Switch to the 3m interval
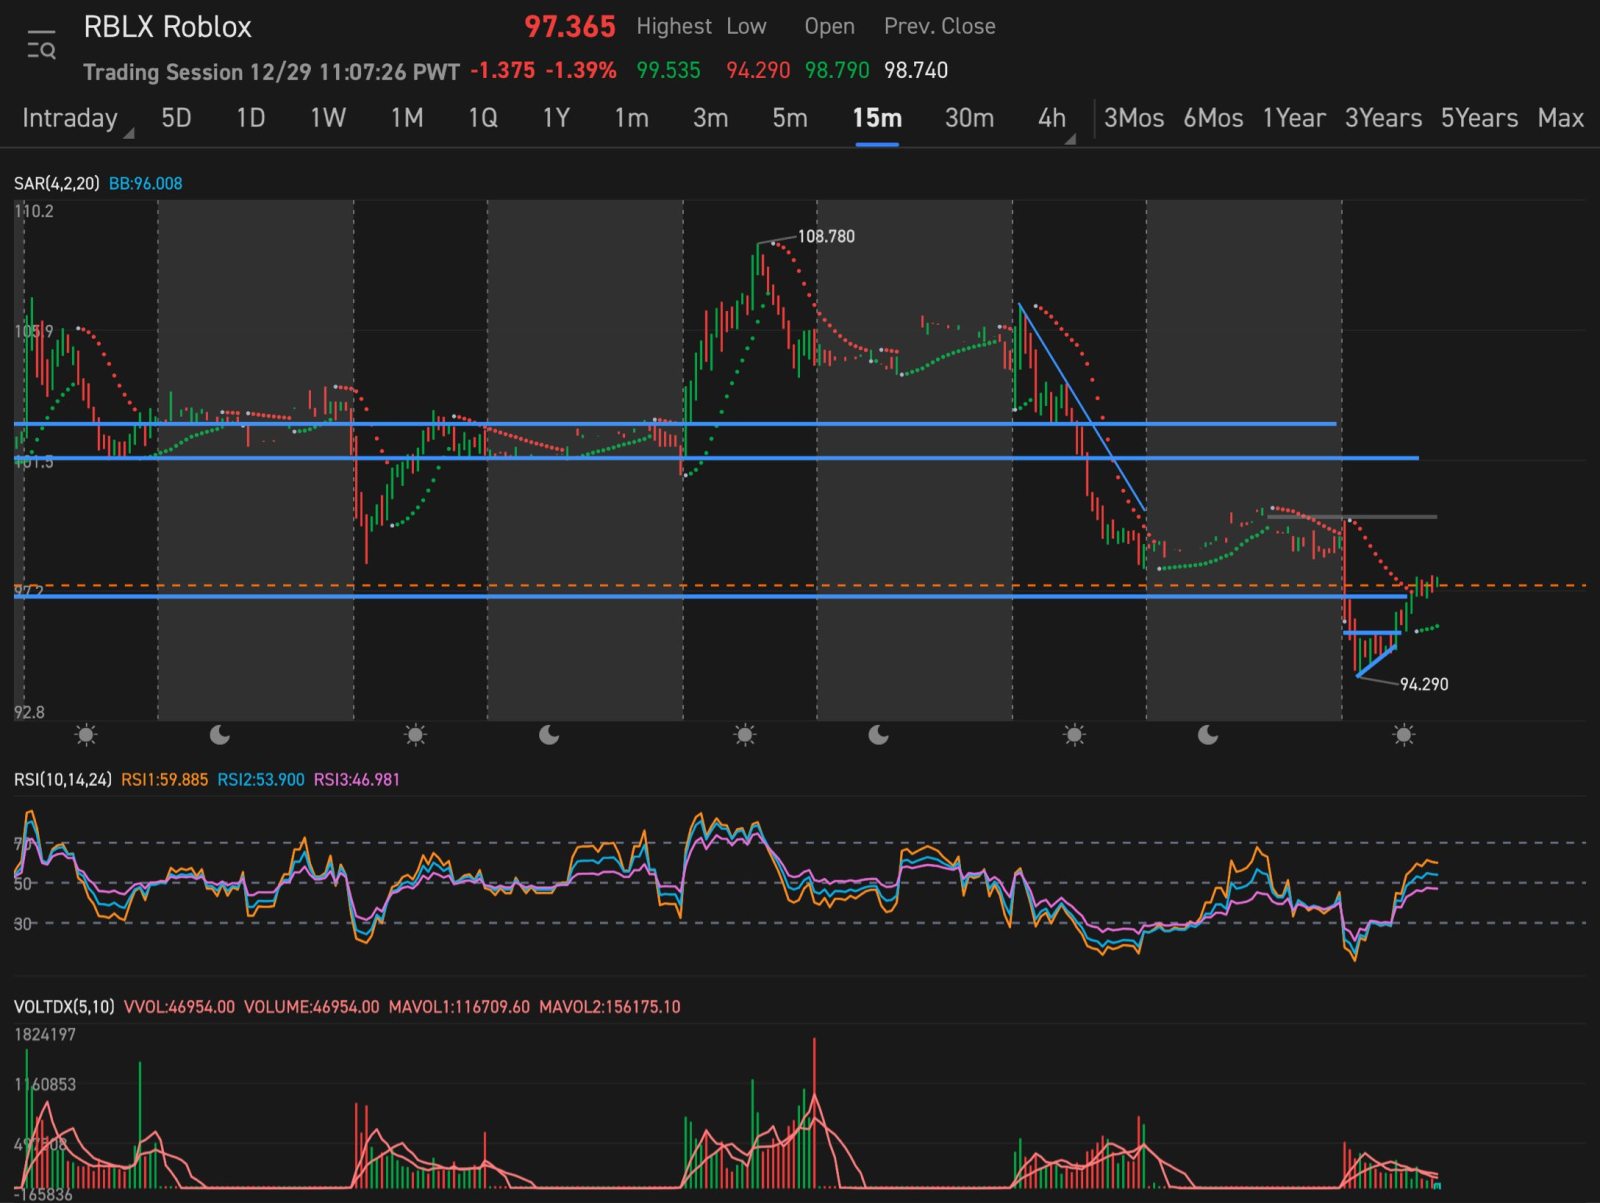The height and width of the screenshot is (1203, 1600). [710, 118]
